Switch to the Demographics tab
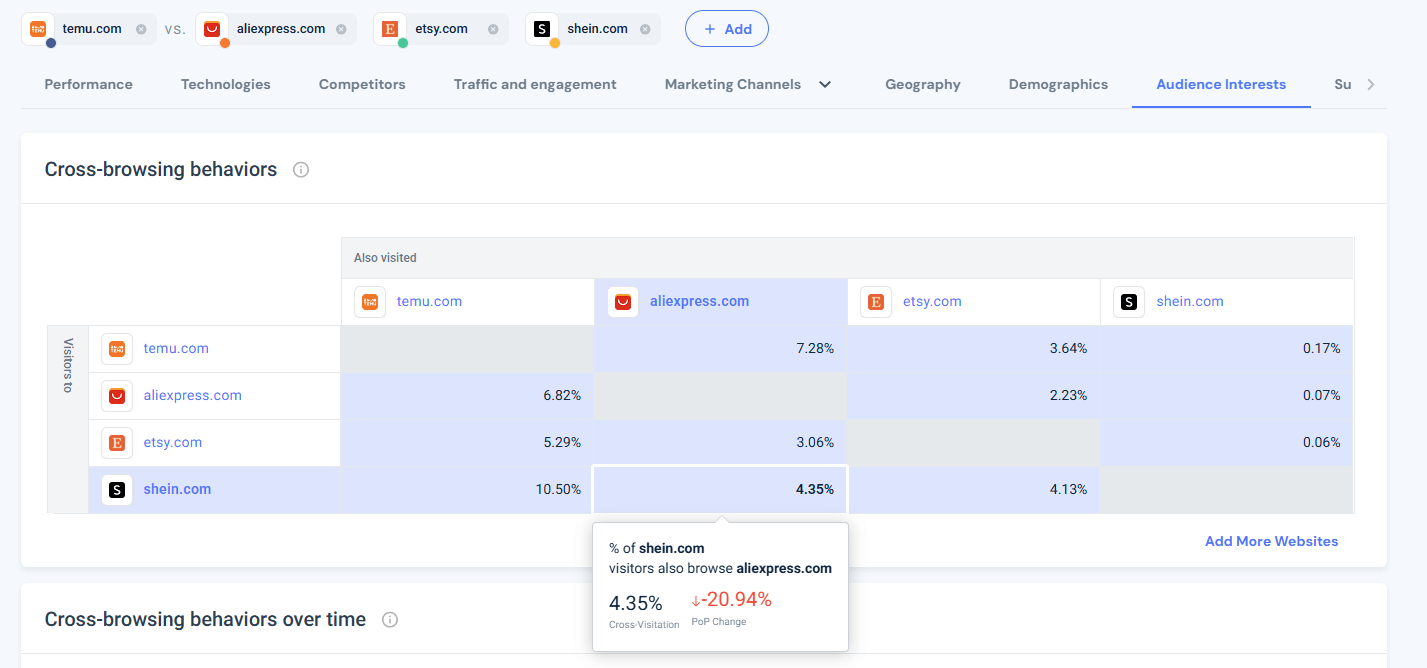 (x=1058, y=84)
